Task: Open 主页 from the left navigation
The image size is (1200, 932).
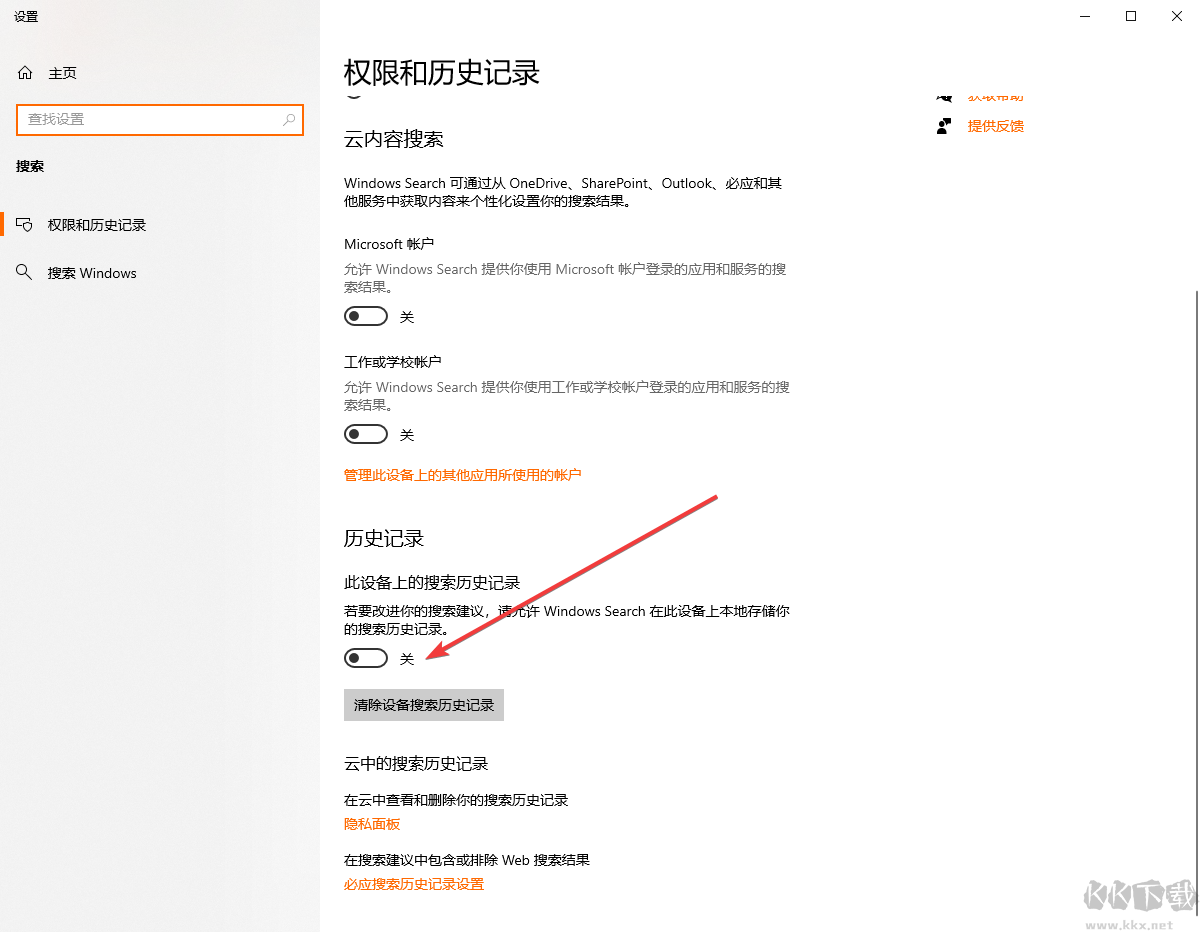Action: tap(62, 72)
